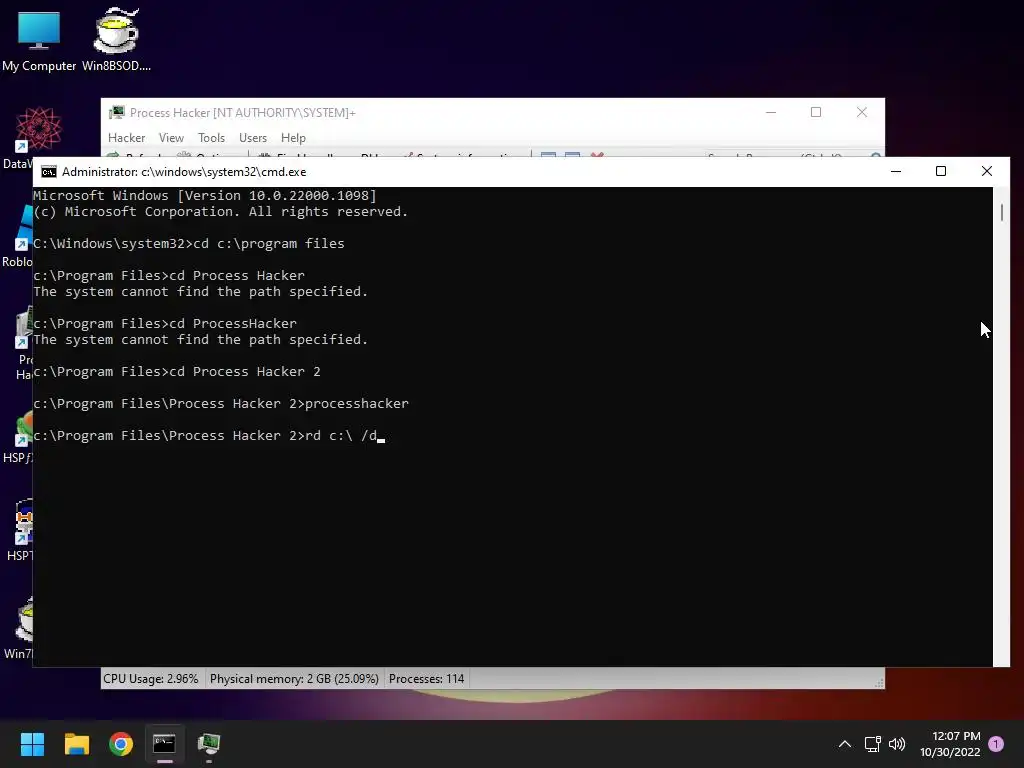Click the 'cd Process Hacker' command line
This screenshot has width=1024, height=768.
pos(168,276)
